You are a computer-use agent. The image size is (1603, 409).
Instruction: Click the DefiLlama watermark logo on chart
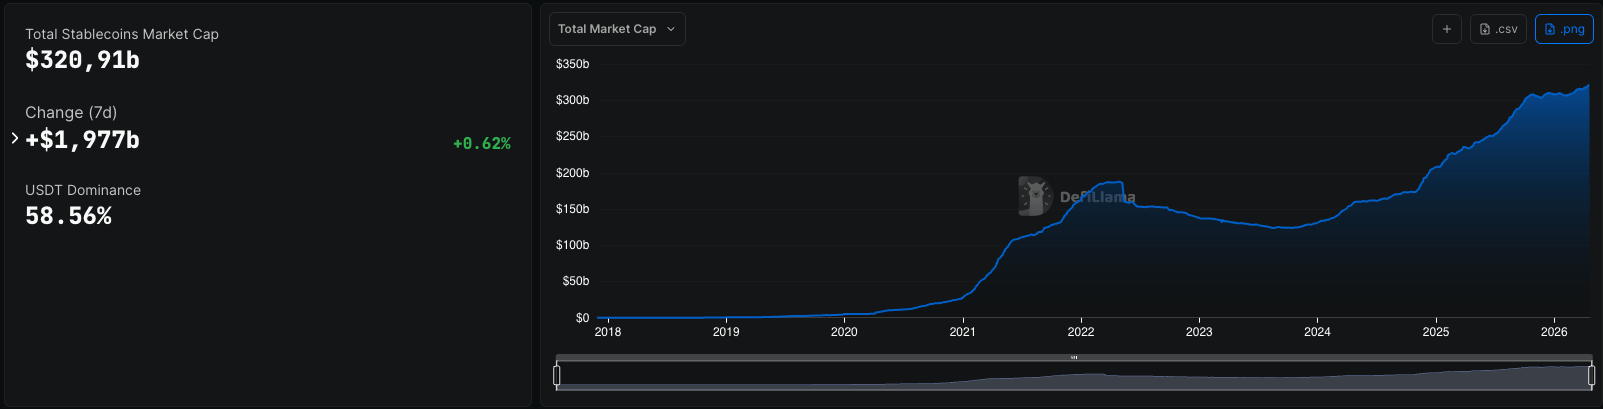[x=1034, y=196]
